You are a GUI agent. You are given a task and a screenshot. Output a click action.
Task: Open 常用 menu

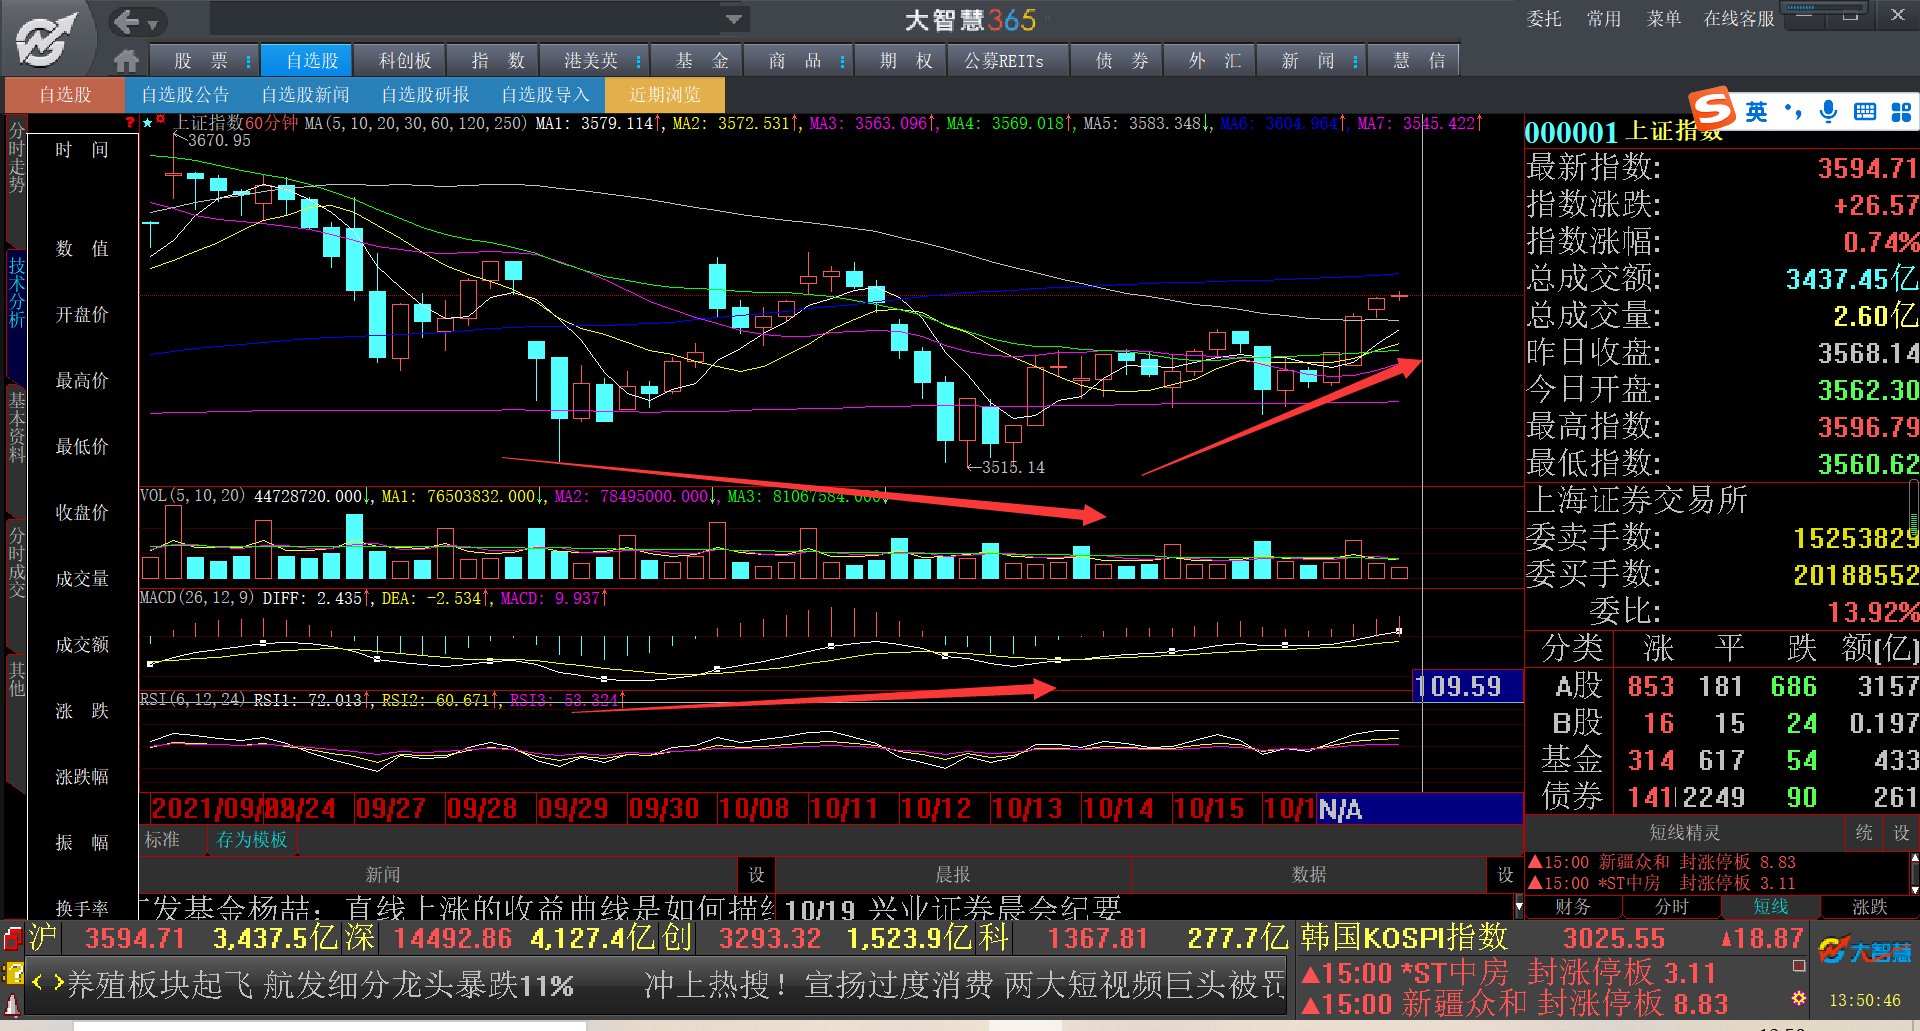pyautogui.click(x=1604, y=19)
